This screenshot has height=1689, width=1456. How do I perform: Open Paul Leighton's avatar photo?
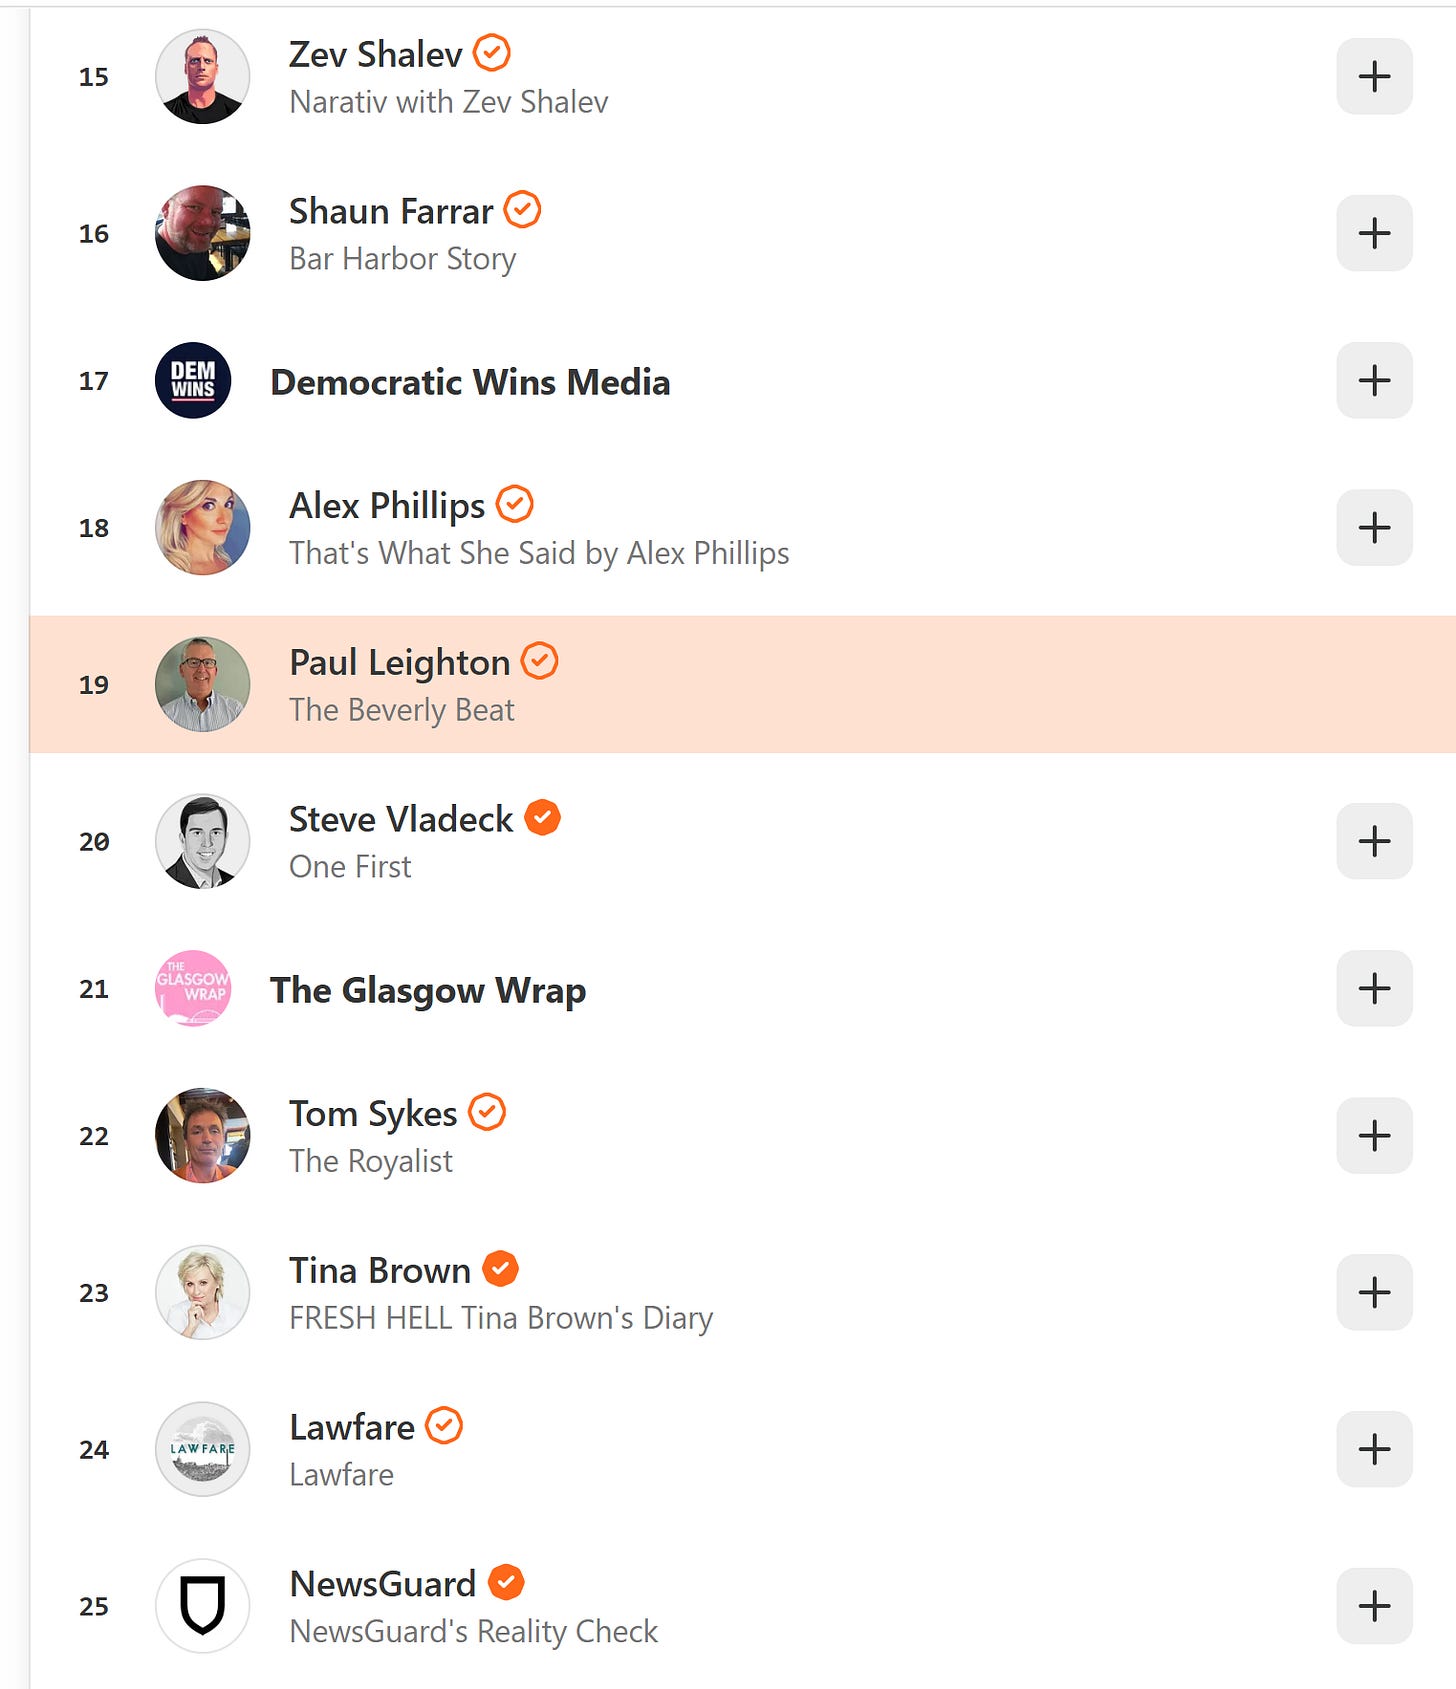(x=203, y=684)
